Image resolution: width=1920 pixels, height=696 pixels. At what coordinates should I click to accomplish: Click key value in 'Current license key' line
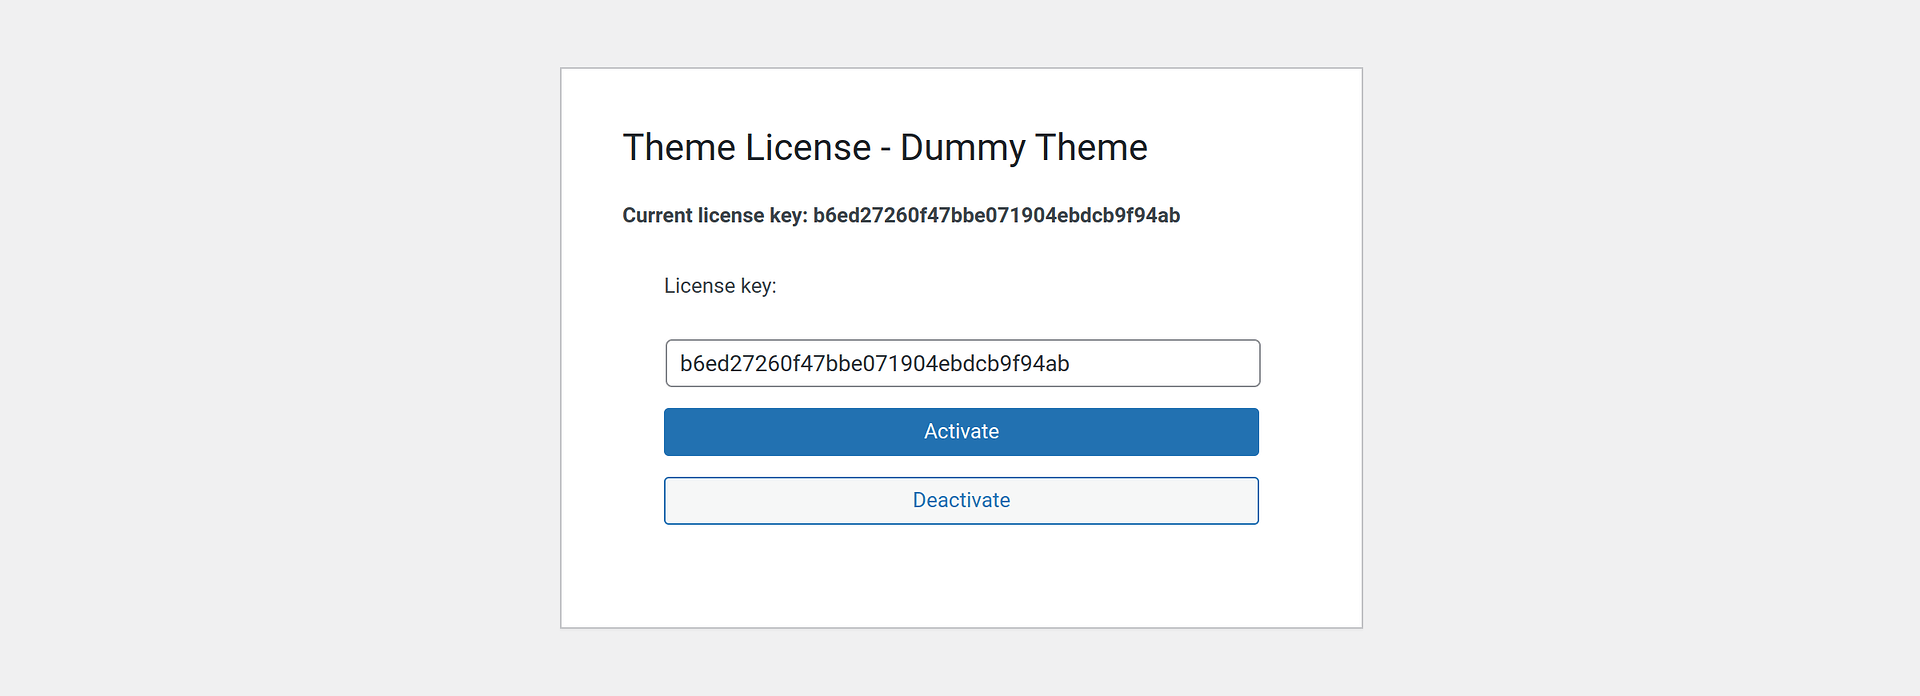click(996, 216)
